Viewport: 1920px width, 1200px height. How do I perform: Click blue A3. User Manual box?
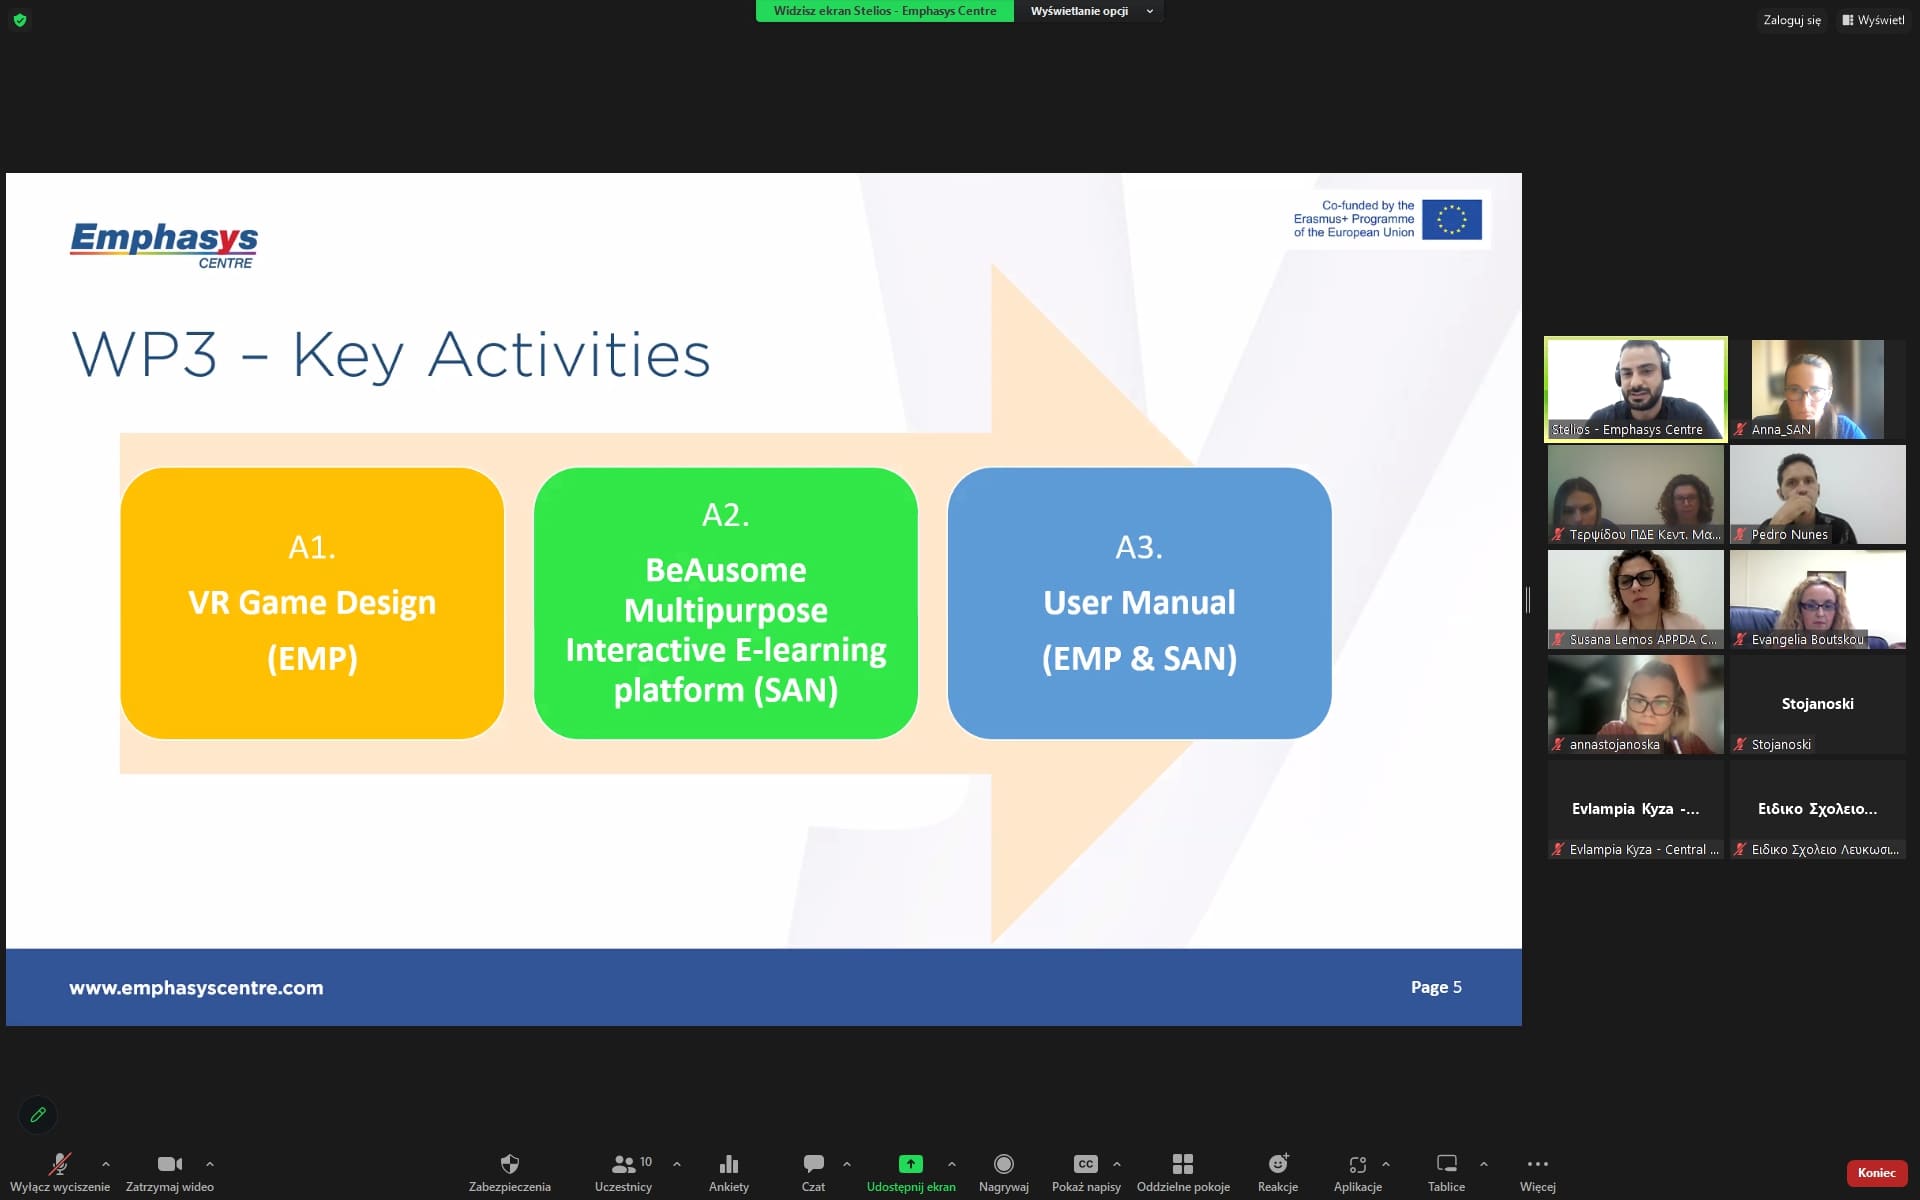[1139, 603]
